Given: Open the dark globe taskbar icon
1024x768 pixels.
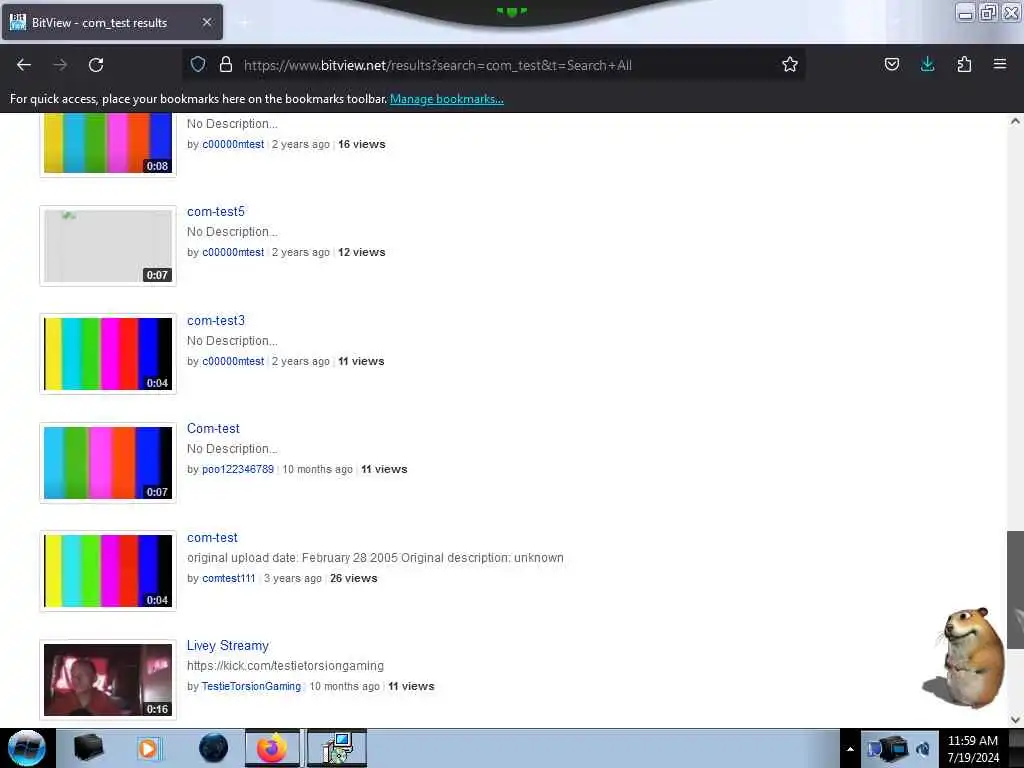Looking at the screenshot, I should 213,748.
